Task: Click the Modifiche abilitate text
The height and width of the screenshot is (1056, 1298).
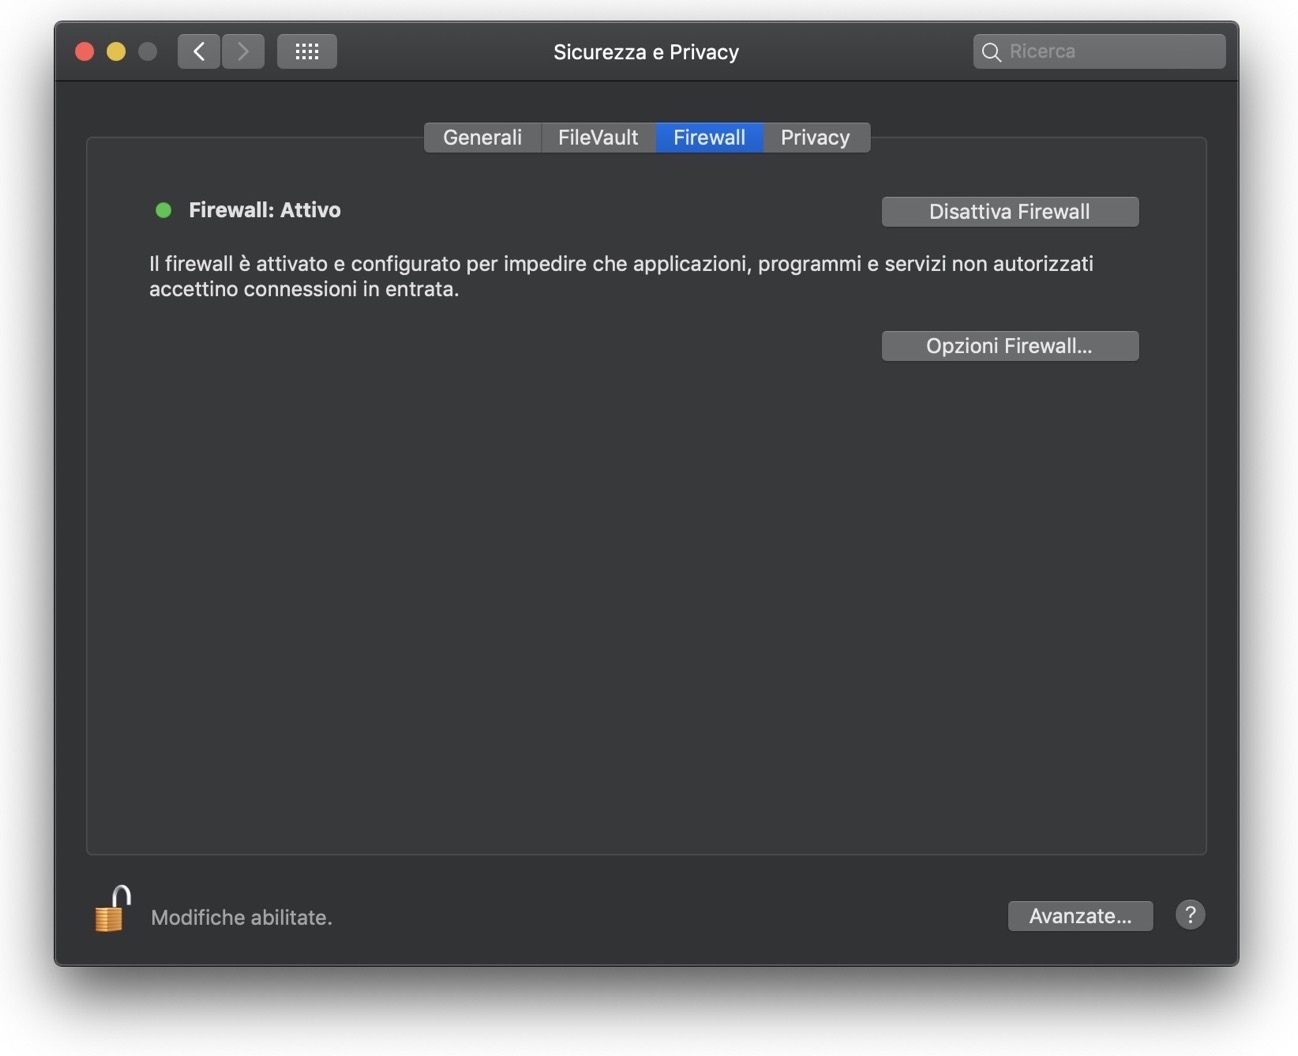Action: [241, 916]
